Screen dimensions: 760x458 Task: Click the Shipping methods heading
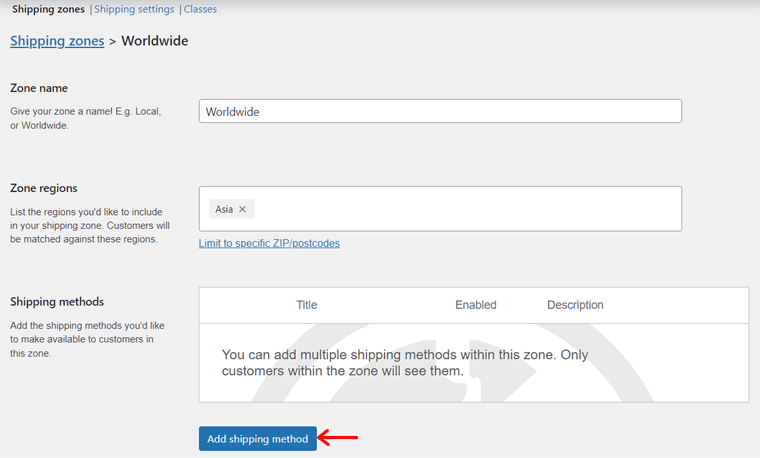click(57, 302)
